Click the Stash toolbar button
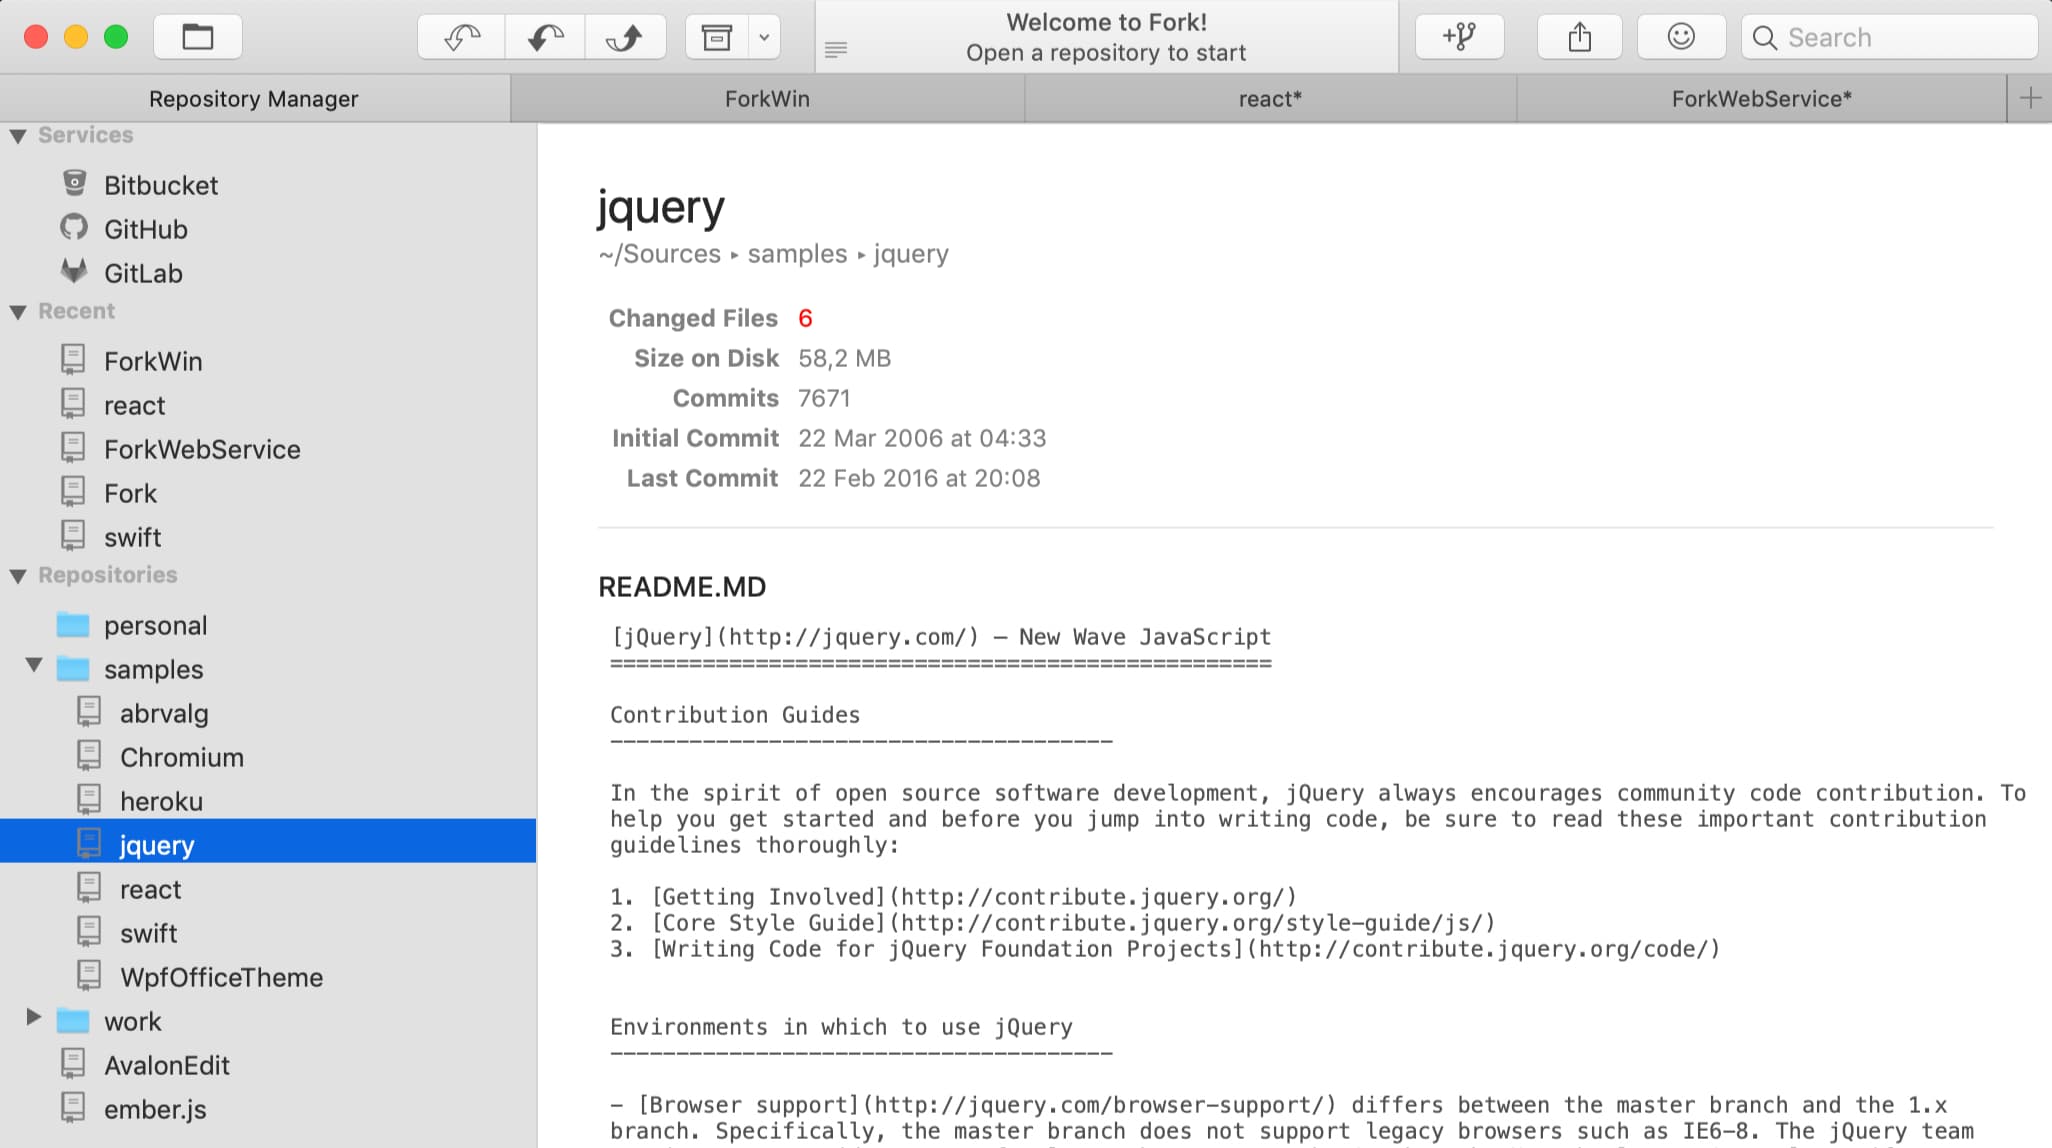Screen dimensions: 2052x1148 (717, 37)
